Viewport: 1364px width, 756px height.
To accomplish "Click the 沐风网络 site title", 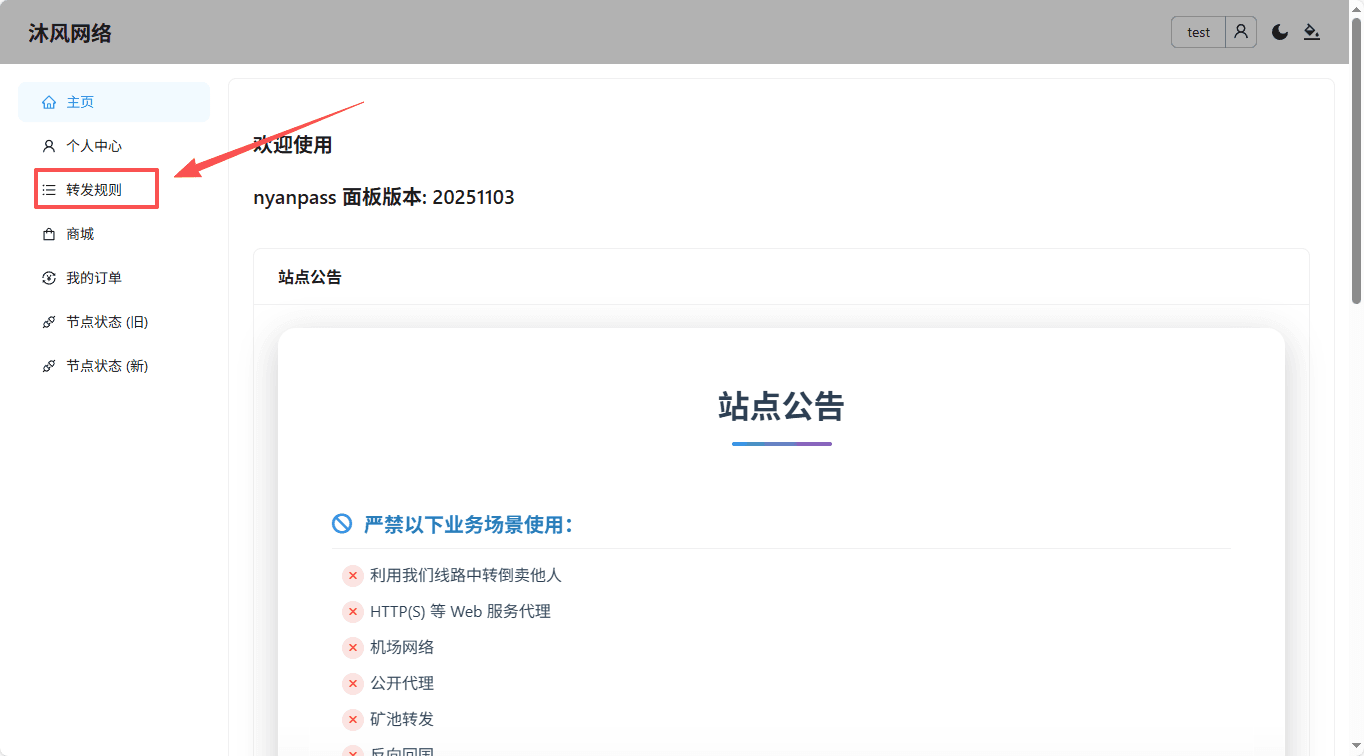I will click(70, 33).
